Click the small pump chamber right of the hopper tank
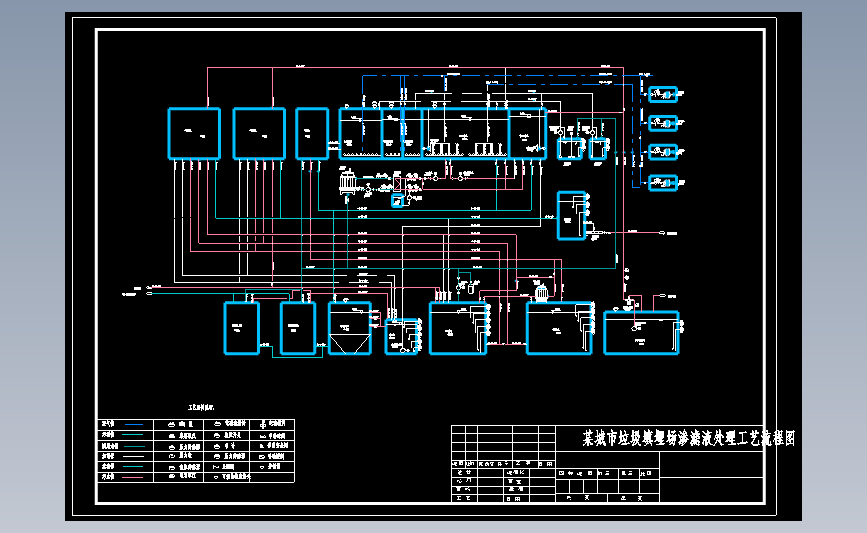Viewport: 867px width, 533px height. [402, 336]
